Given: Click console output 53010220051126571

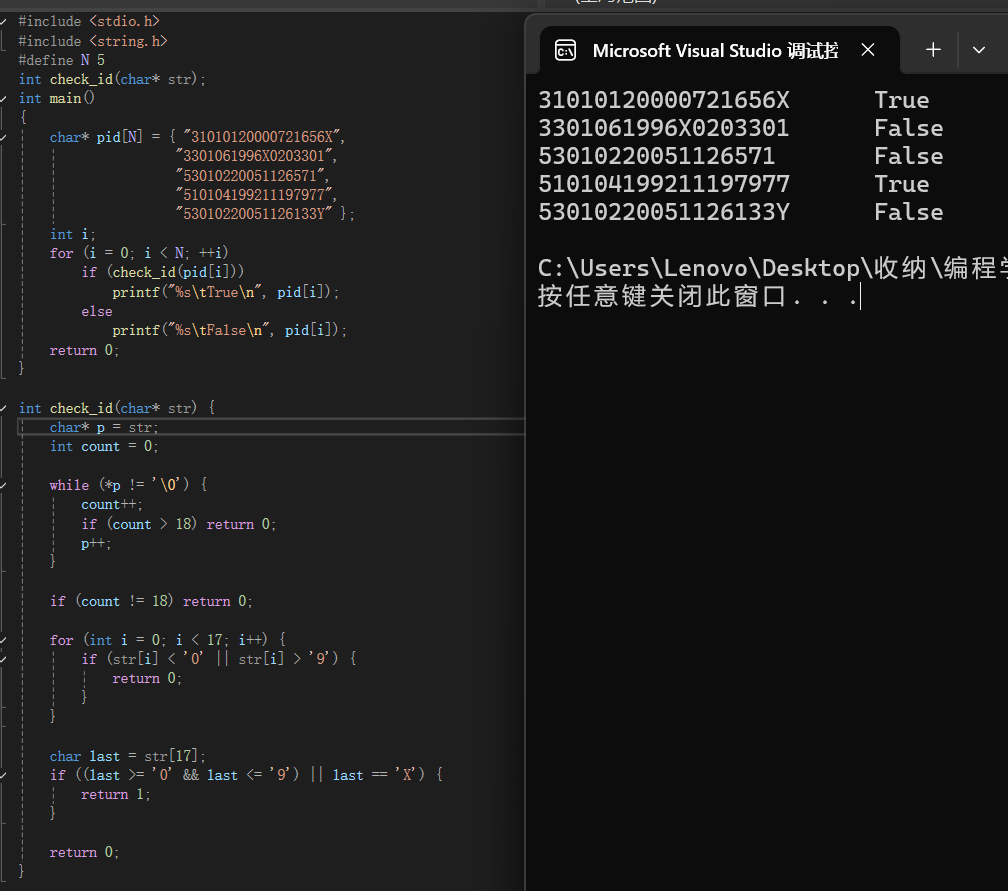Looking at the screenshot, I should pos(657,156).
